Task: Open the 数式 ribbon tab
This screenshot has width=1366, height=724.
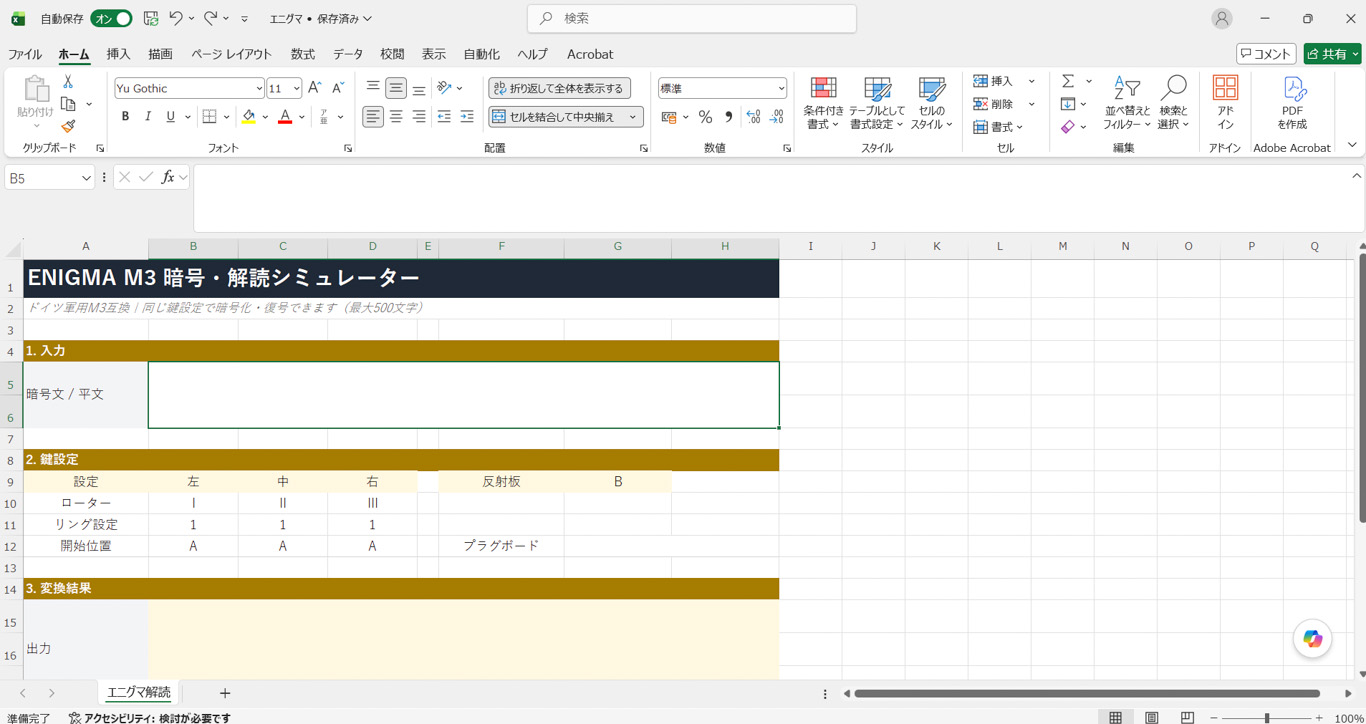Action: click(302, 54)
